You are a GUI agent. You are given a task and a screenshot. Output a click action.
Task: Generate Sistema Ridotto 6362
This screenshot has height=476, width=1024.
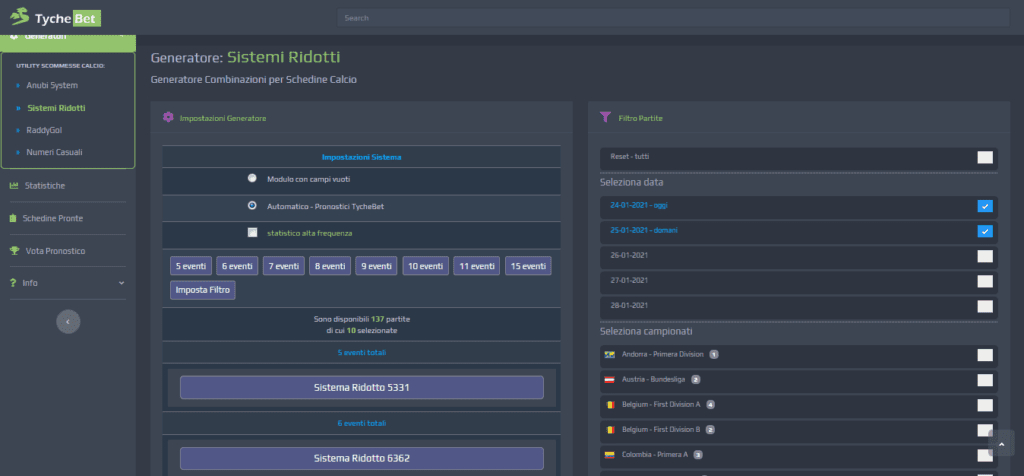point(362,458)
